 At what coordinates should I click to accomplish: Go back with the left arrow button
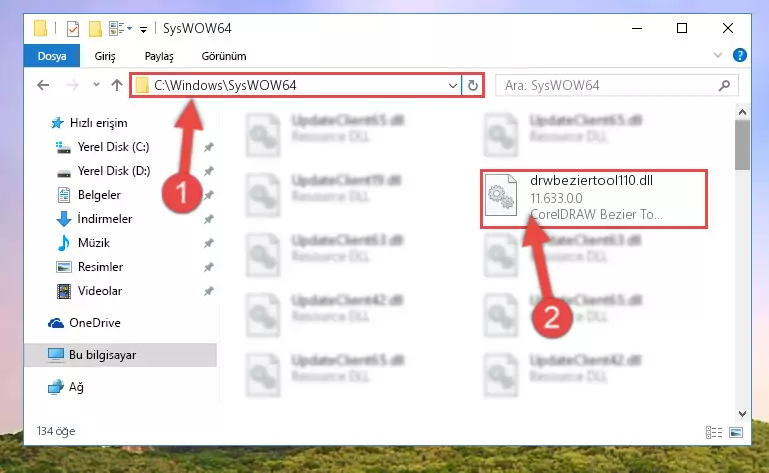(x=43, y=85)
